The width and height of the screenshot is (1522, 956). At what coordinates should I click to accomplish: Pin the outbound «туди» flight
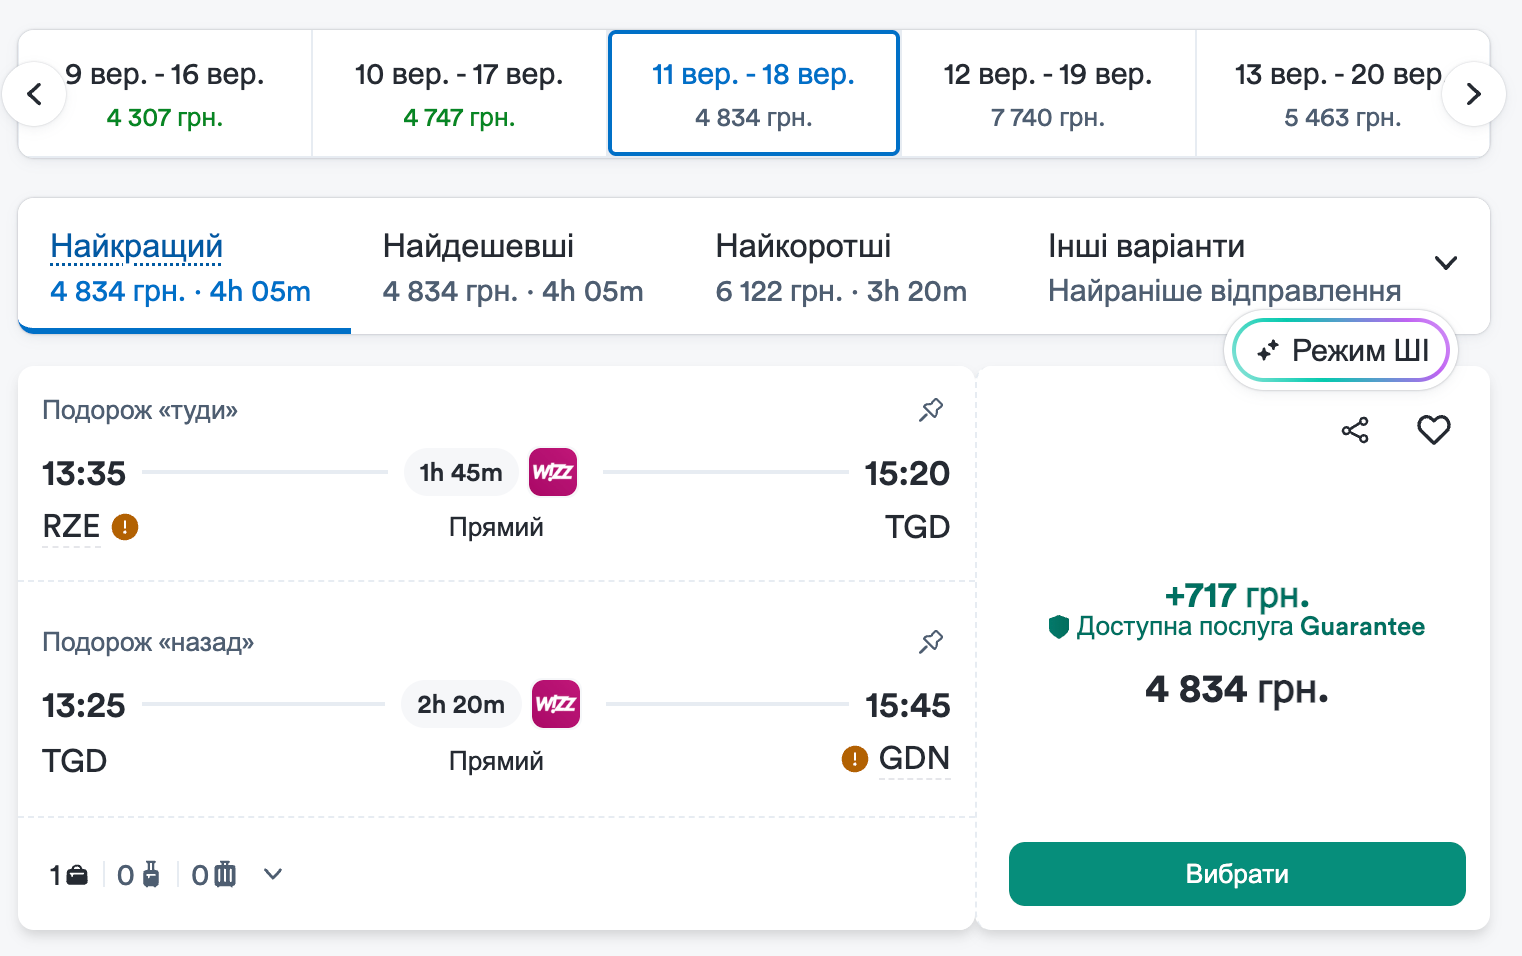[931, 409]
